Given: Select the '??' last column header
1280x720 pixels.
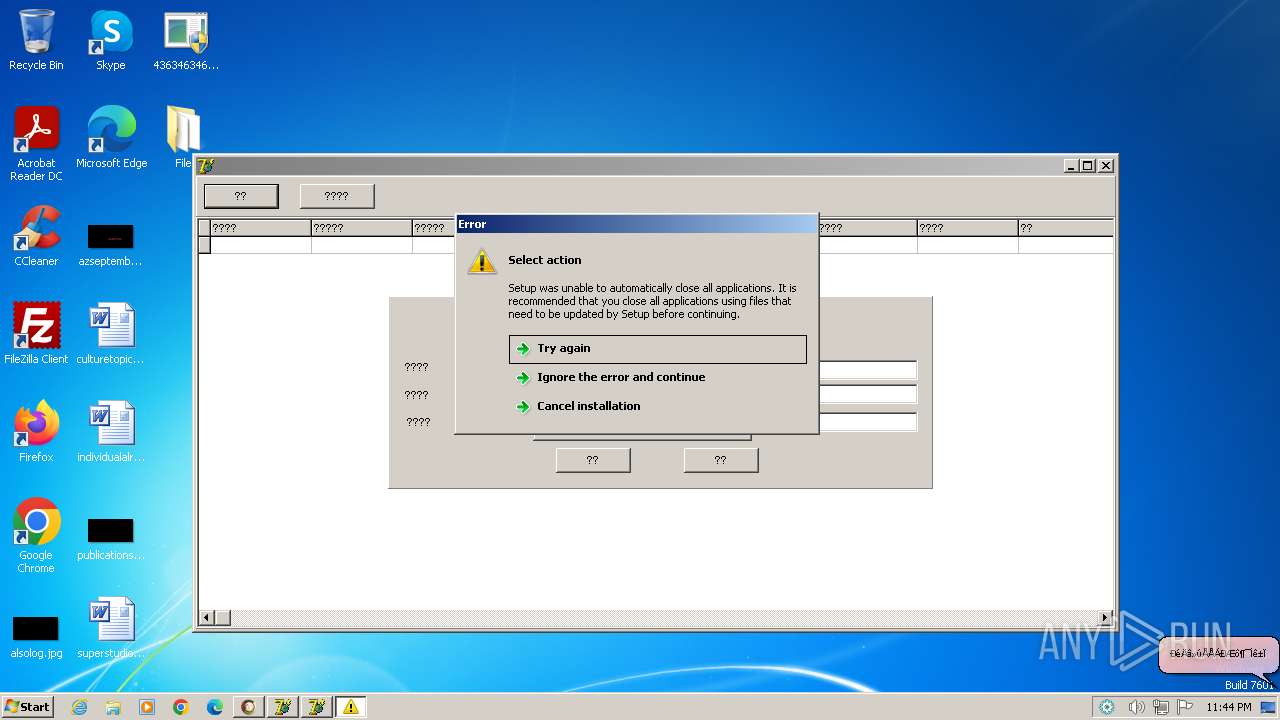Looking at the screenshot, I should click(x=1065, y=228).
